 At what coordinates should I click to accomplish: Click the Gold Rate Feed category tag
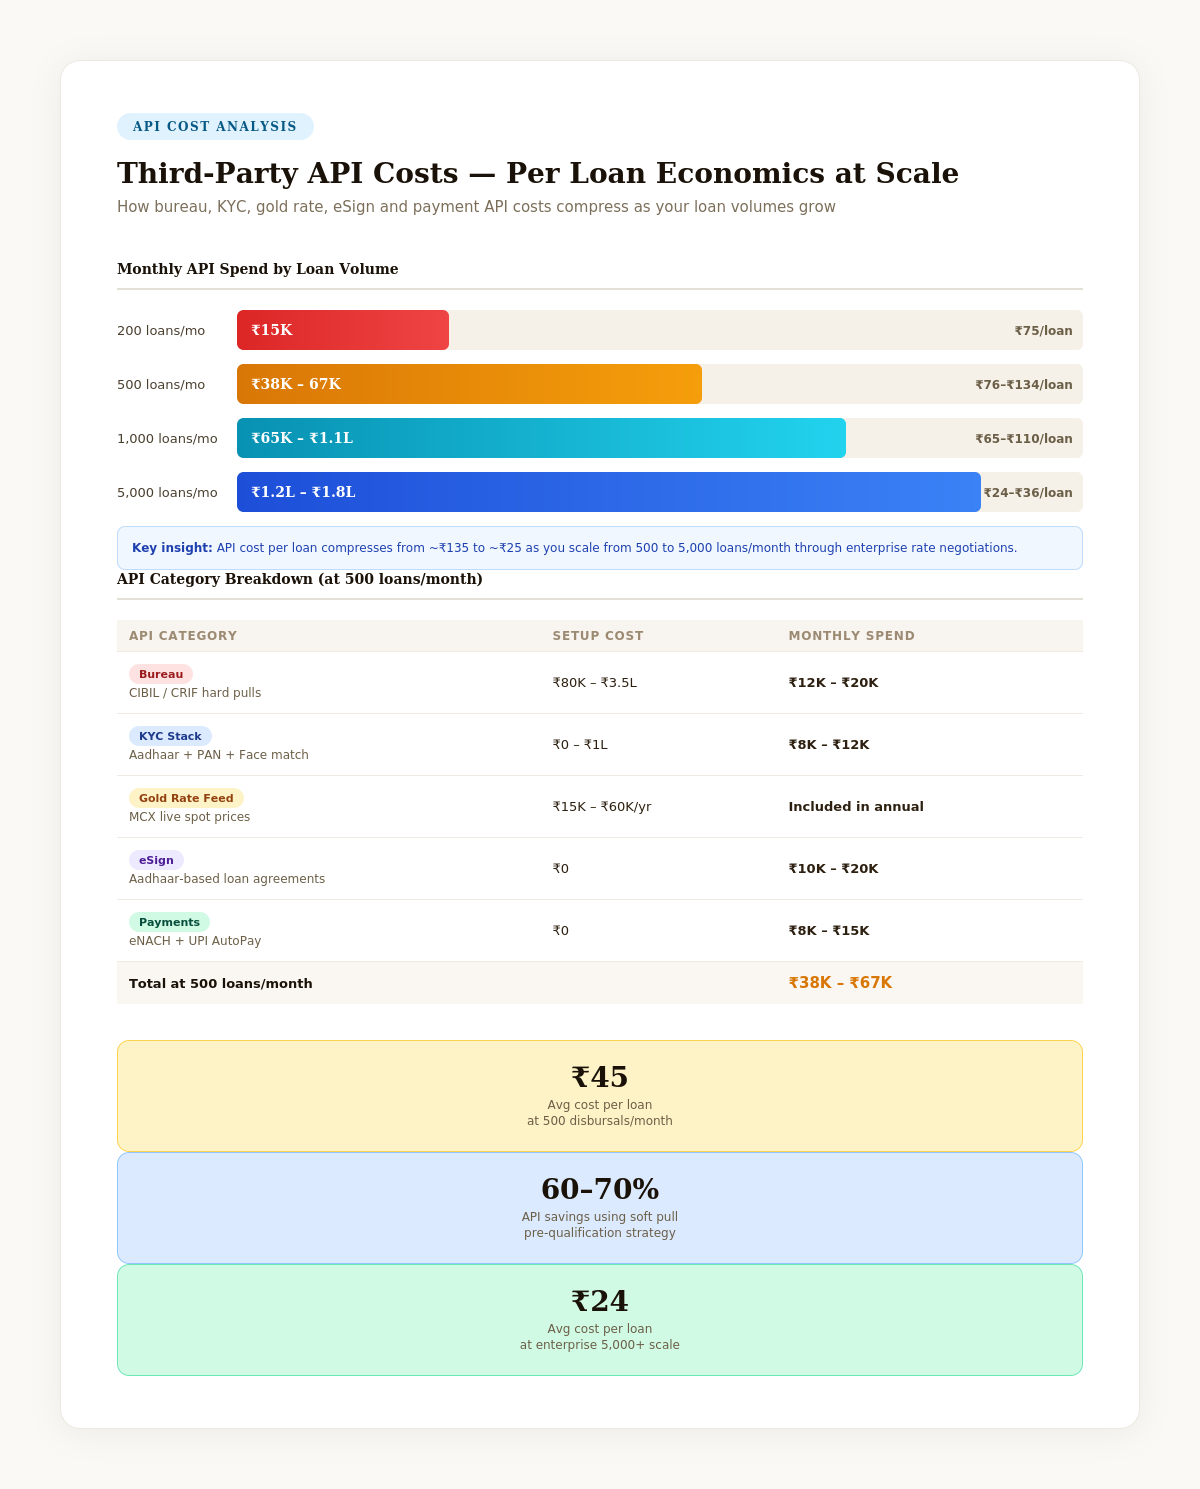(x=186, y=798)
